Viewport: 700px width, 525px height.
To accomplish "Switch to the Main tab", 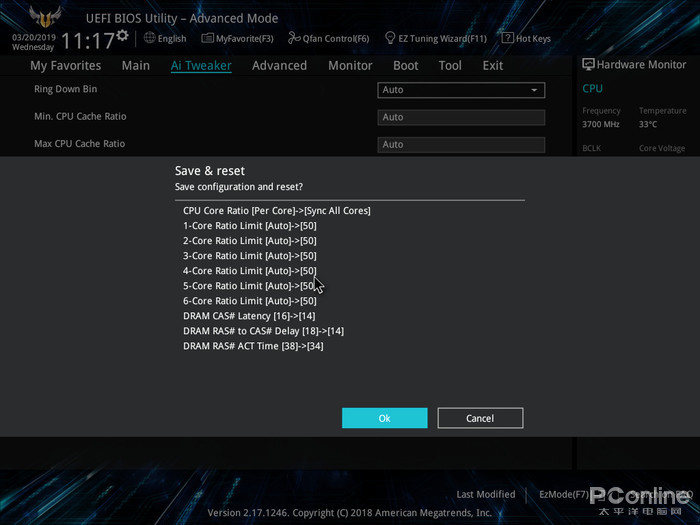I will (x=136, y=66).
